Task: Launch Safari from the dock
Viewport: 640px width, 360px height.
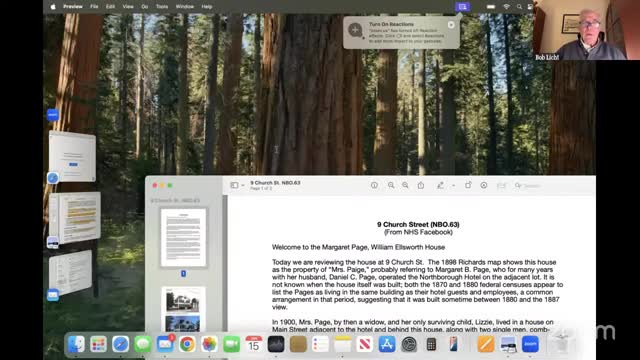Action: (121, 344)
